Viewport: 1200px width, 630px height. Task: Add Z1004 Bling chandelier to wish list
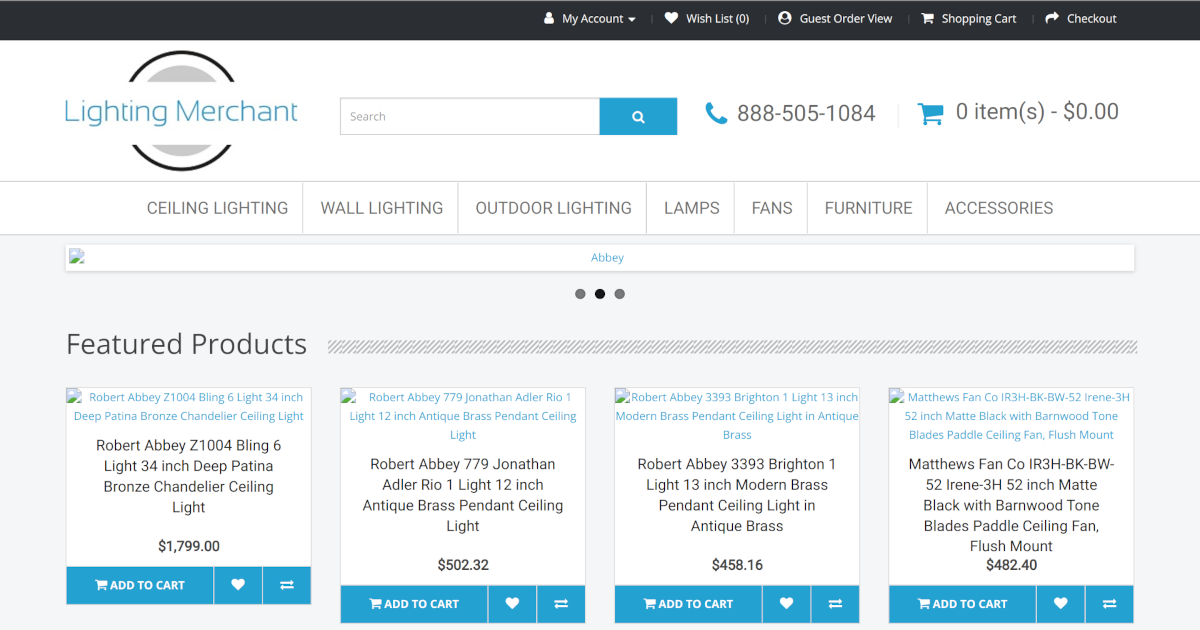(x=238, y=585)
